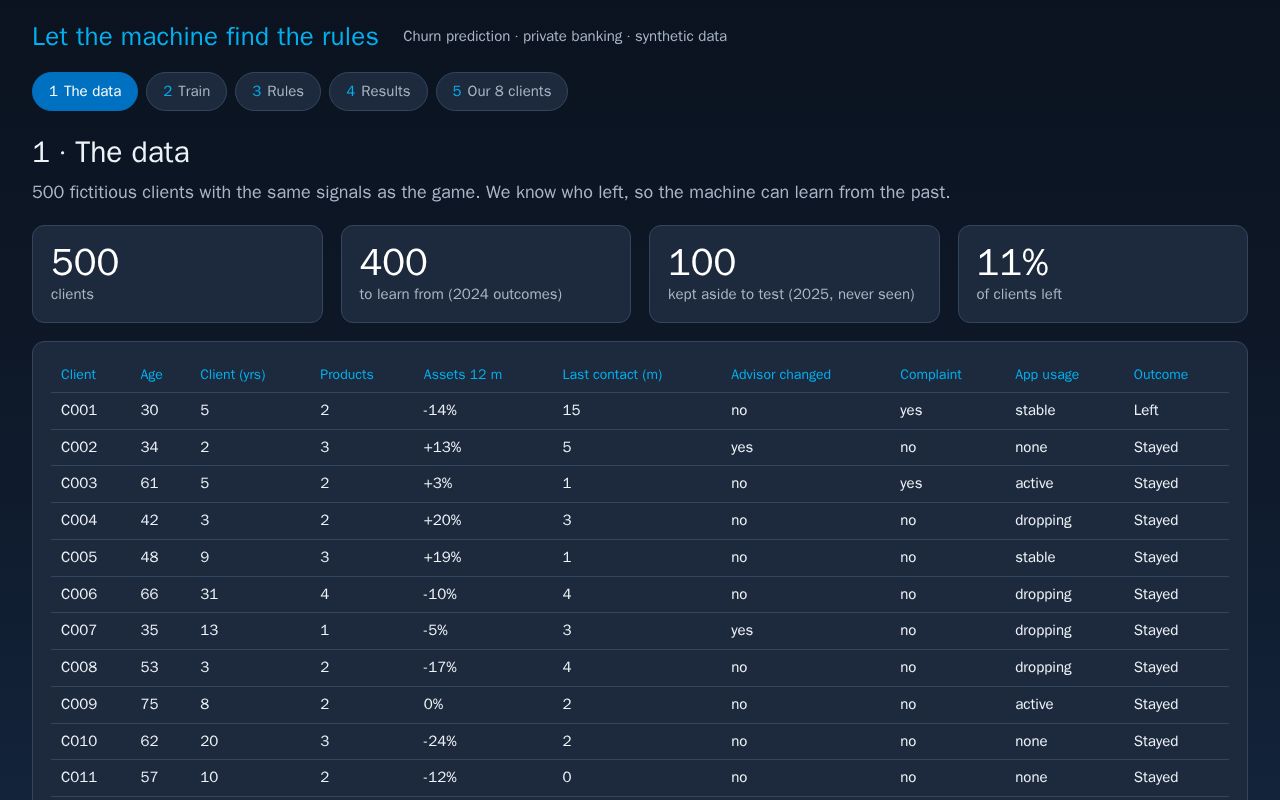Select client ID 'C008' in the table
Screen dimensions: 1280x800
(x=79, y=667)
